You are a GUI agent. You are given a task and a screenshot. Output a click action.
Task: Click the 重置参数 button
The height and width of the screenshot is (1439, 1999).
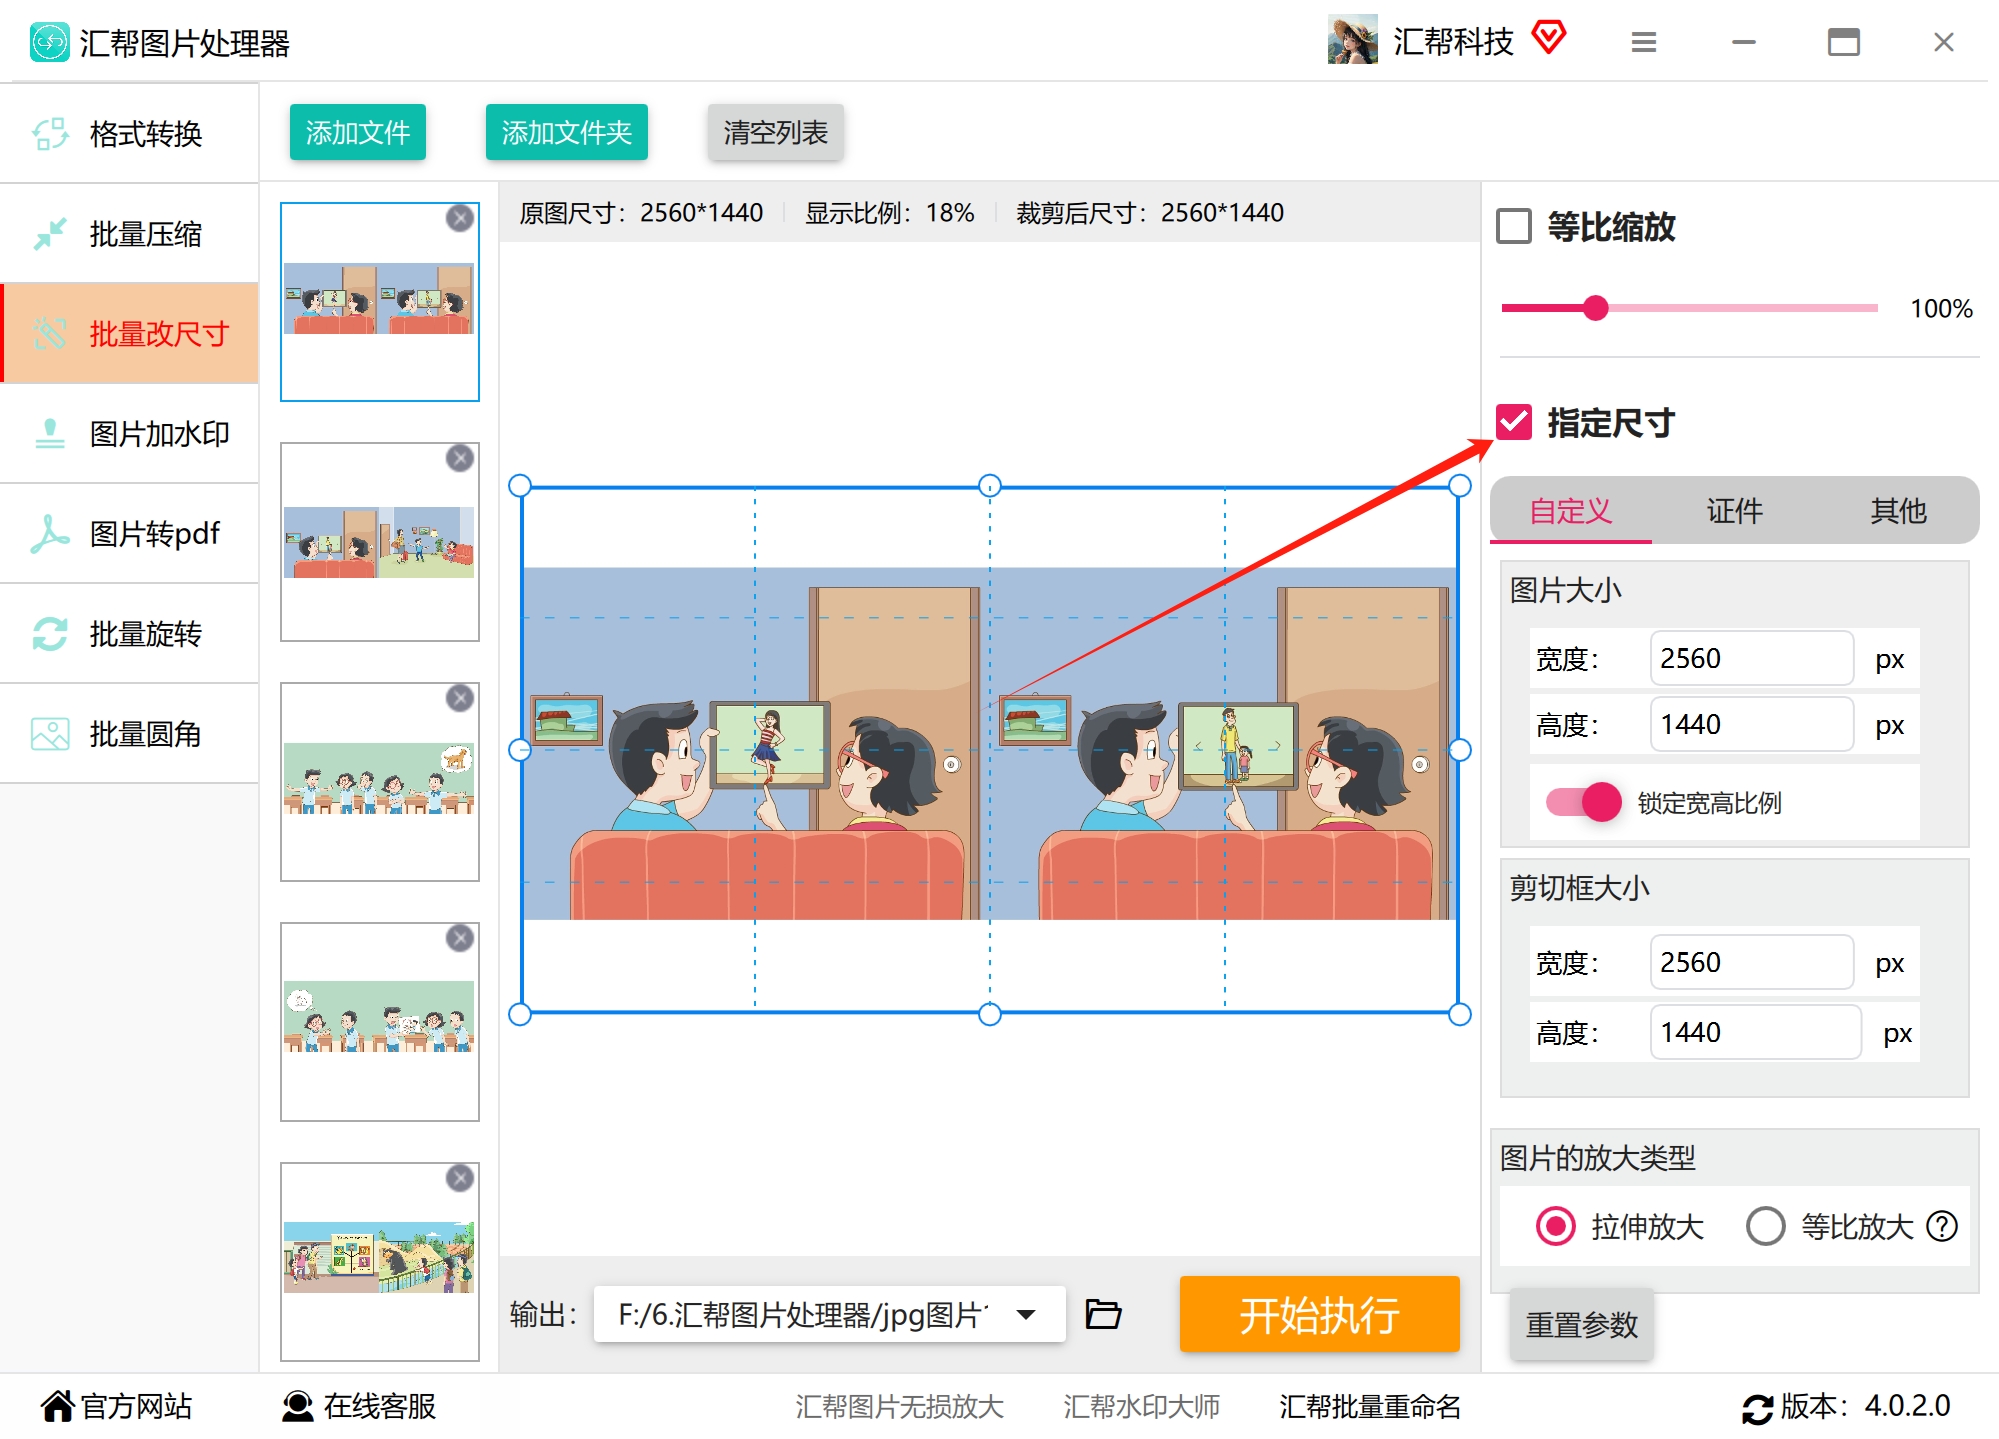tap(1582, 1324)
